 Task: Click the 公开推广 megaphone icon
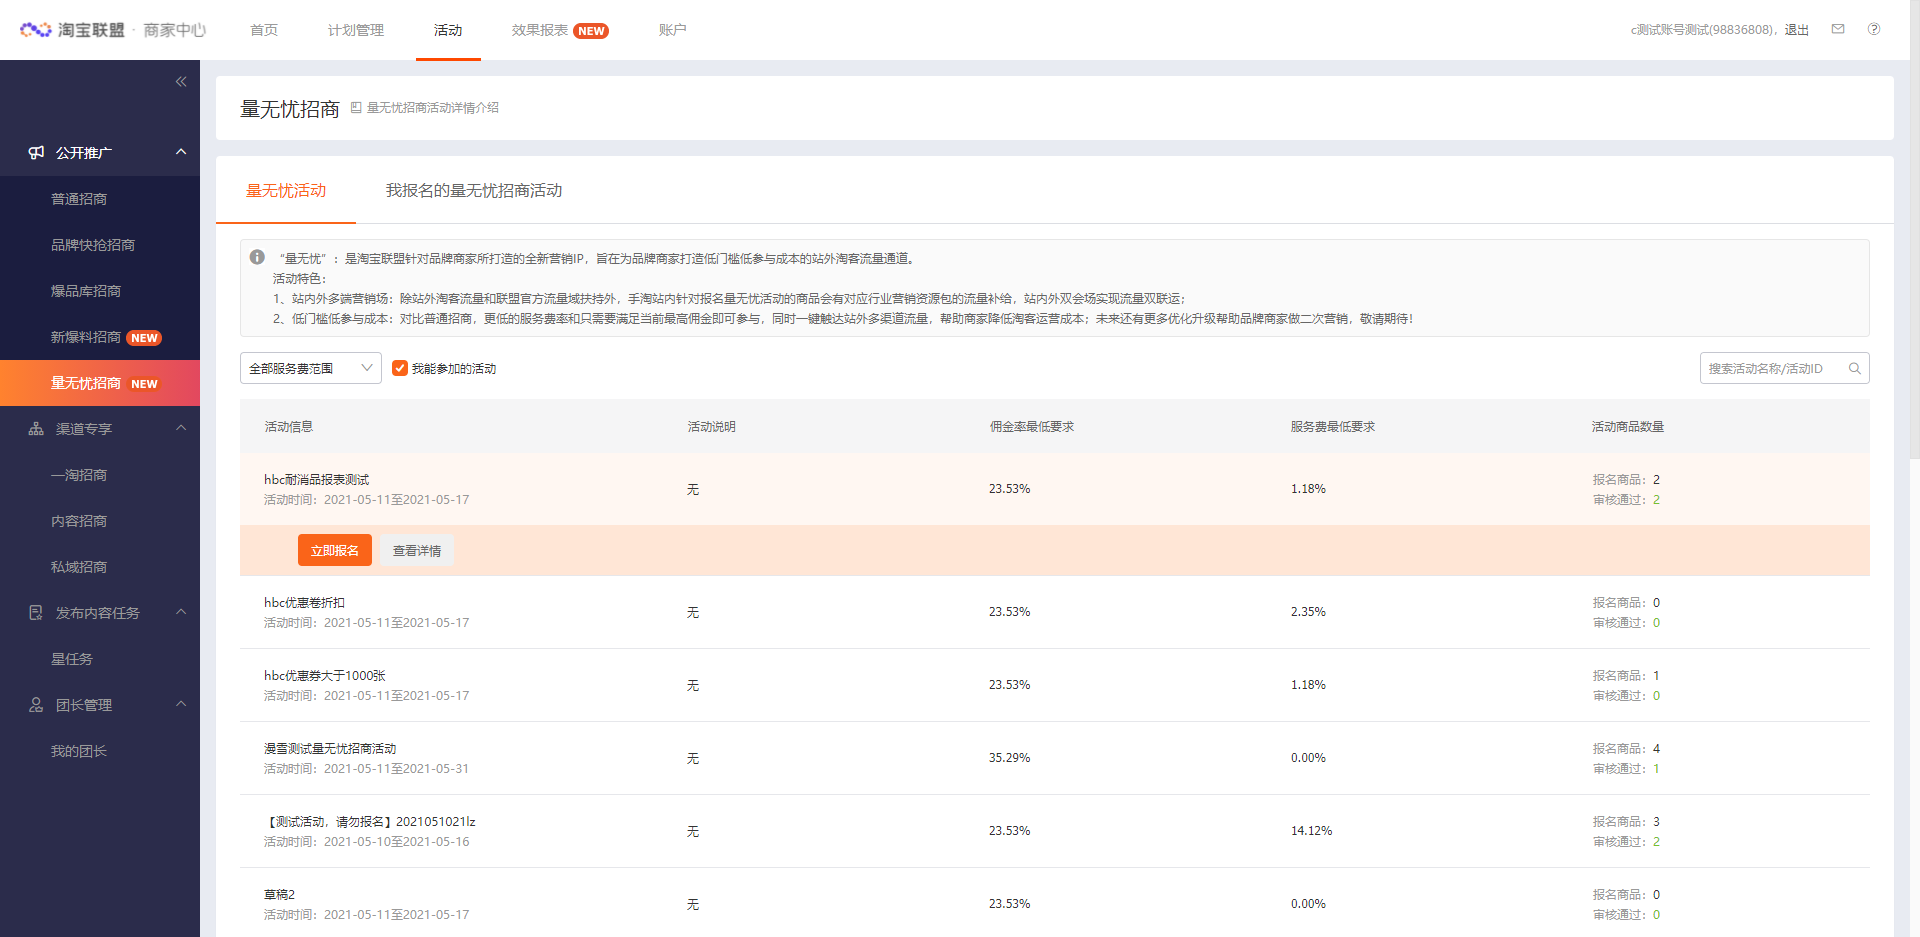pyautogui.click(x=36, y=152)
